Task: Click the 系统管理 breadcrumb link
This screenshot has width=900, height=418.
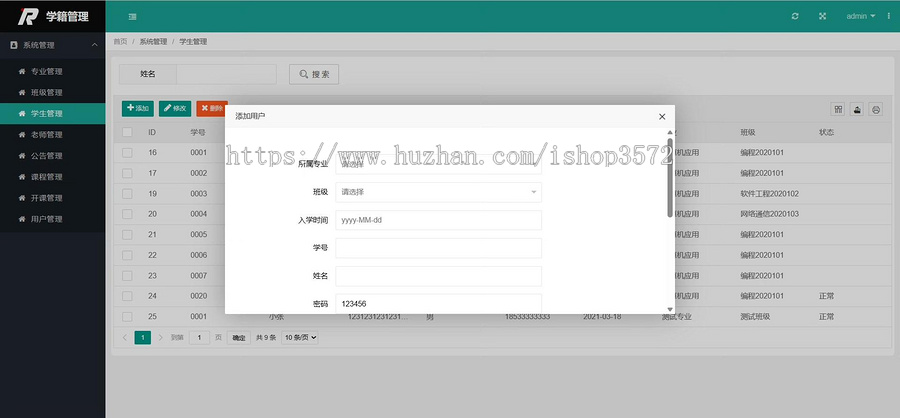Action: 153,41
